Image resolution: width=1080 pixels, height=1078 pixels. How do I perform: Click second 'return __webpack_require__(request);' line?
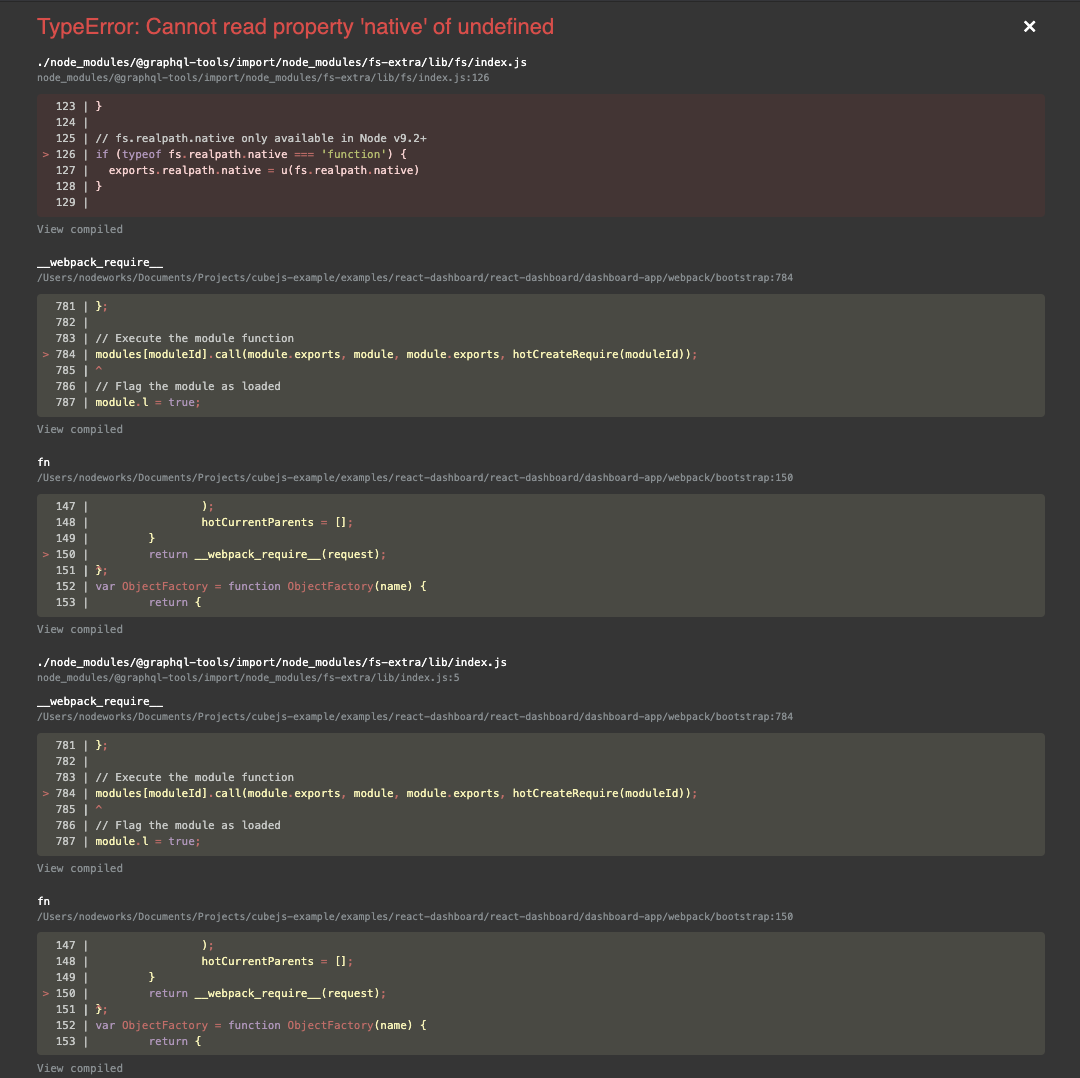267,993
